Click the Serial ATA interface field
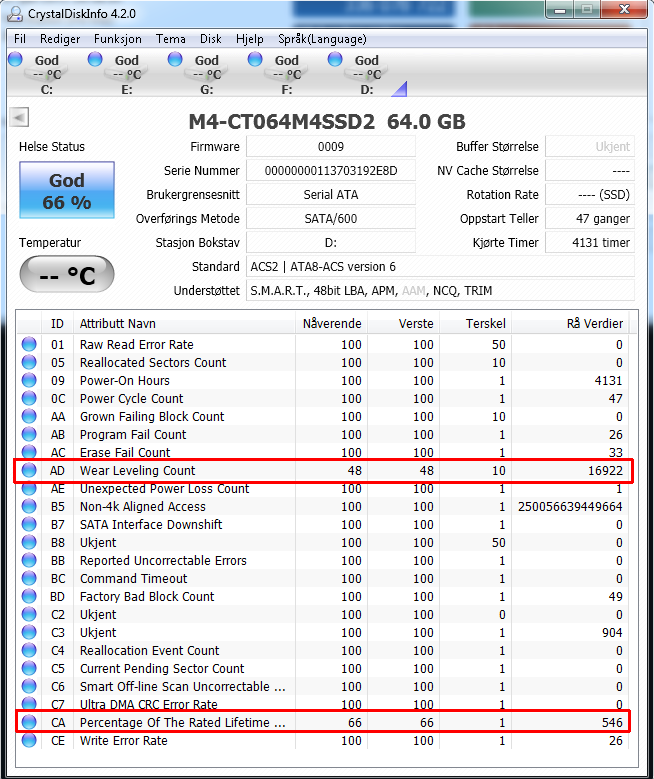 pos(331,194)
